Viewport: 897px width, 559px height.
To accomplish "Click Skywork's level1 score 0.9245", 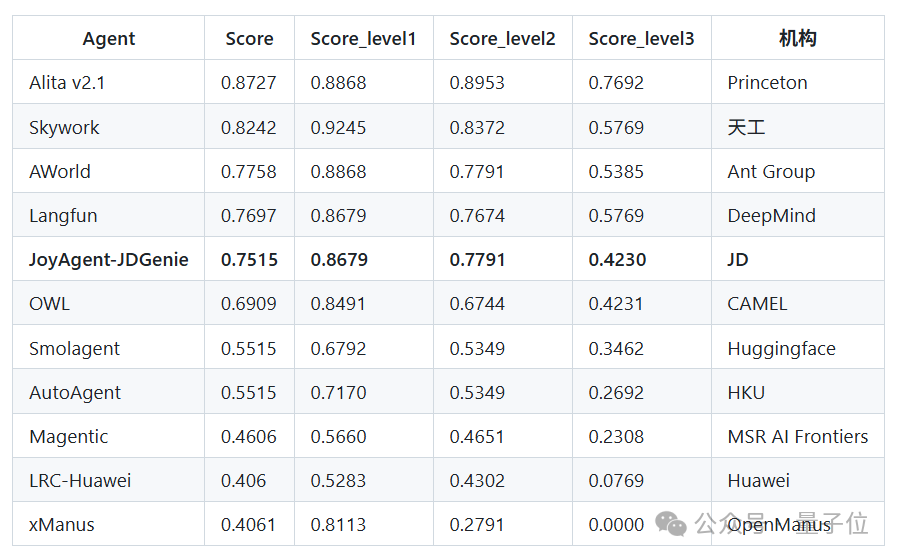I will point(338,127).
